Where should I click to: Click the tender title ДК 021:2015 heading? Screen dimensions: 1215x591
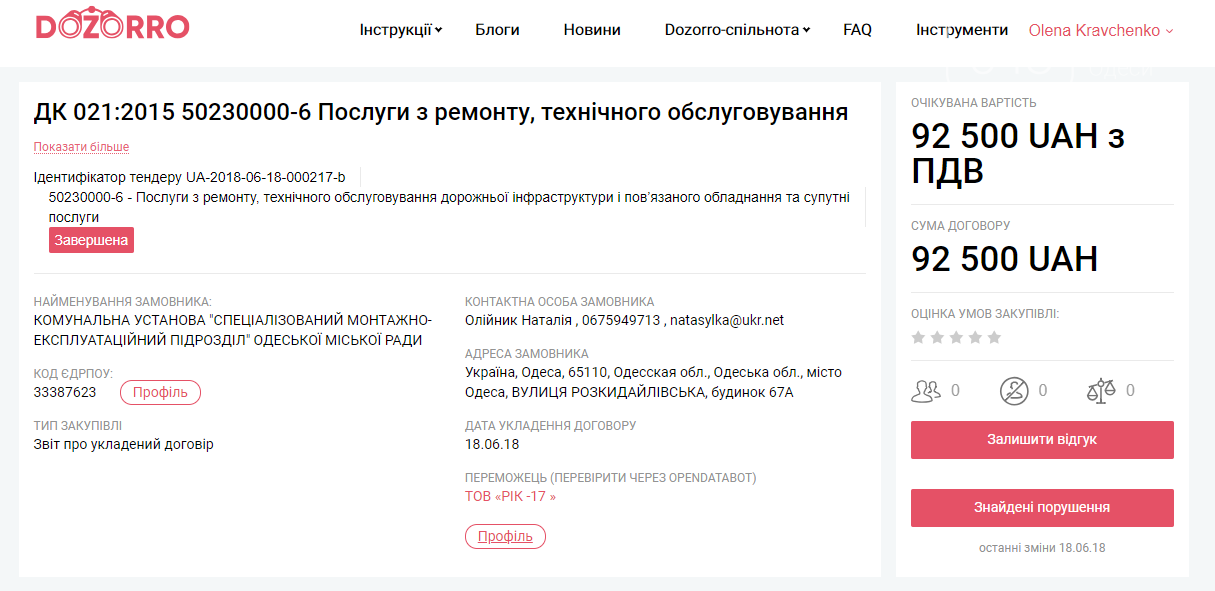point(441,112)
